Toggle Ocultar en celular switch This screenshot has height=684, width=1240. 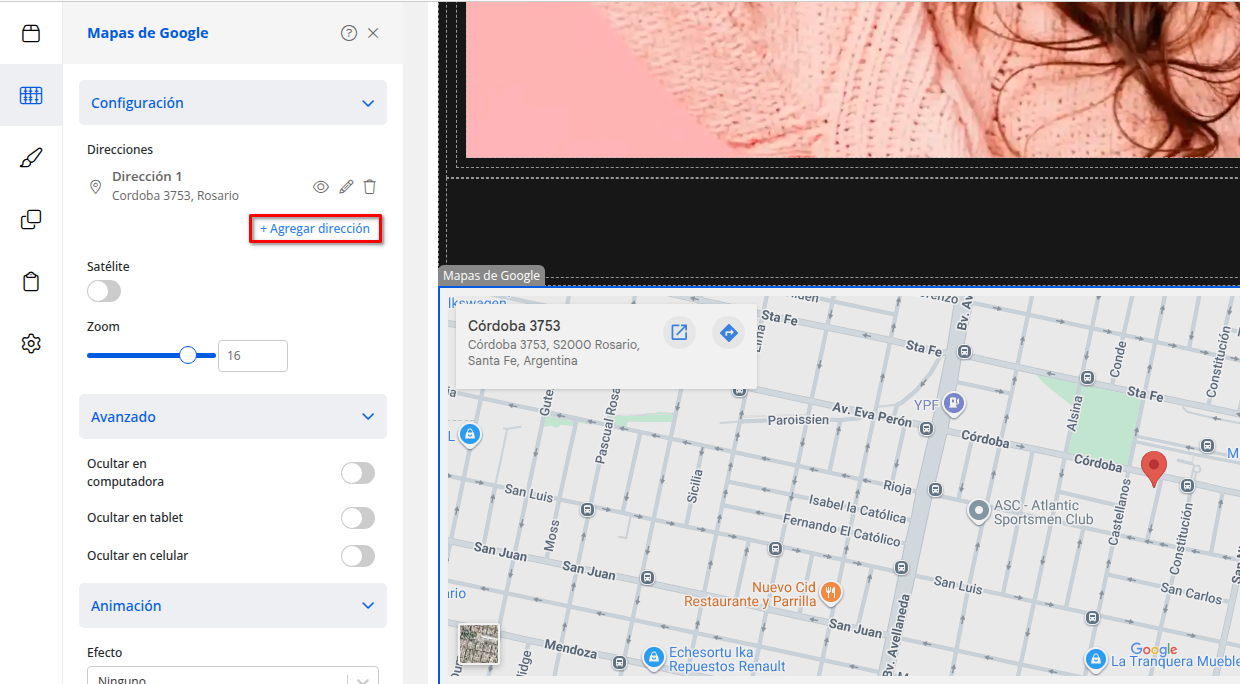(357, 556)
